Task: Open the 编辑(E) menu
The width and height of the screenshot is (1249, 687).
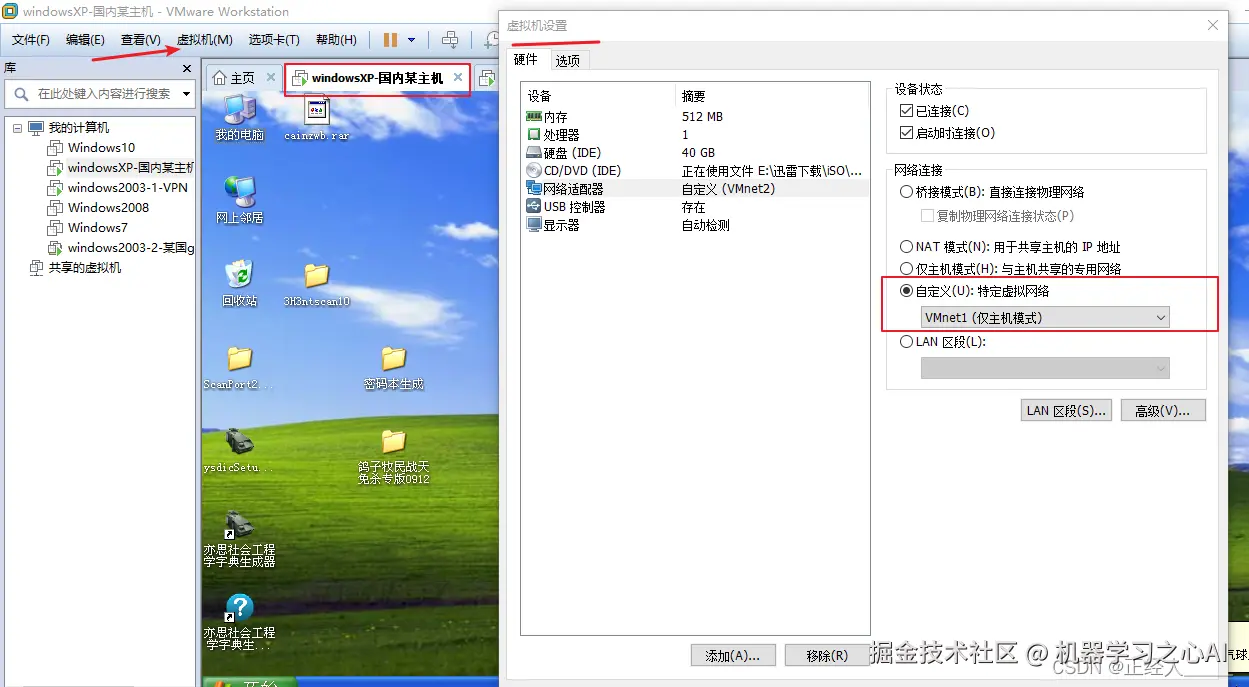Action: [x=85, y=40]
